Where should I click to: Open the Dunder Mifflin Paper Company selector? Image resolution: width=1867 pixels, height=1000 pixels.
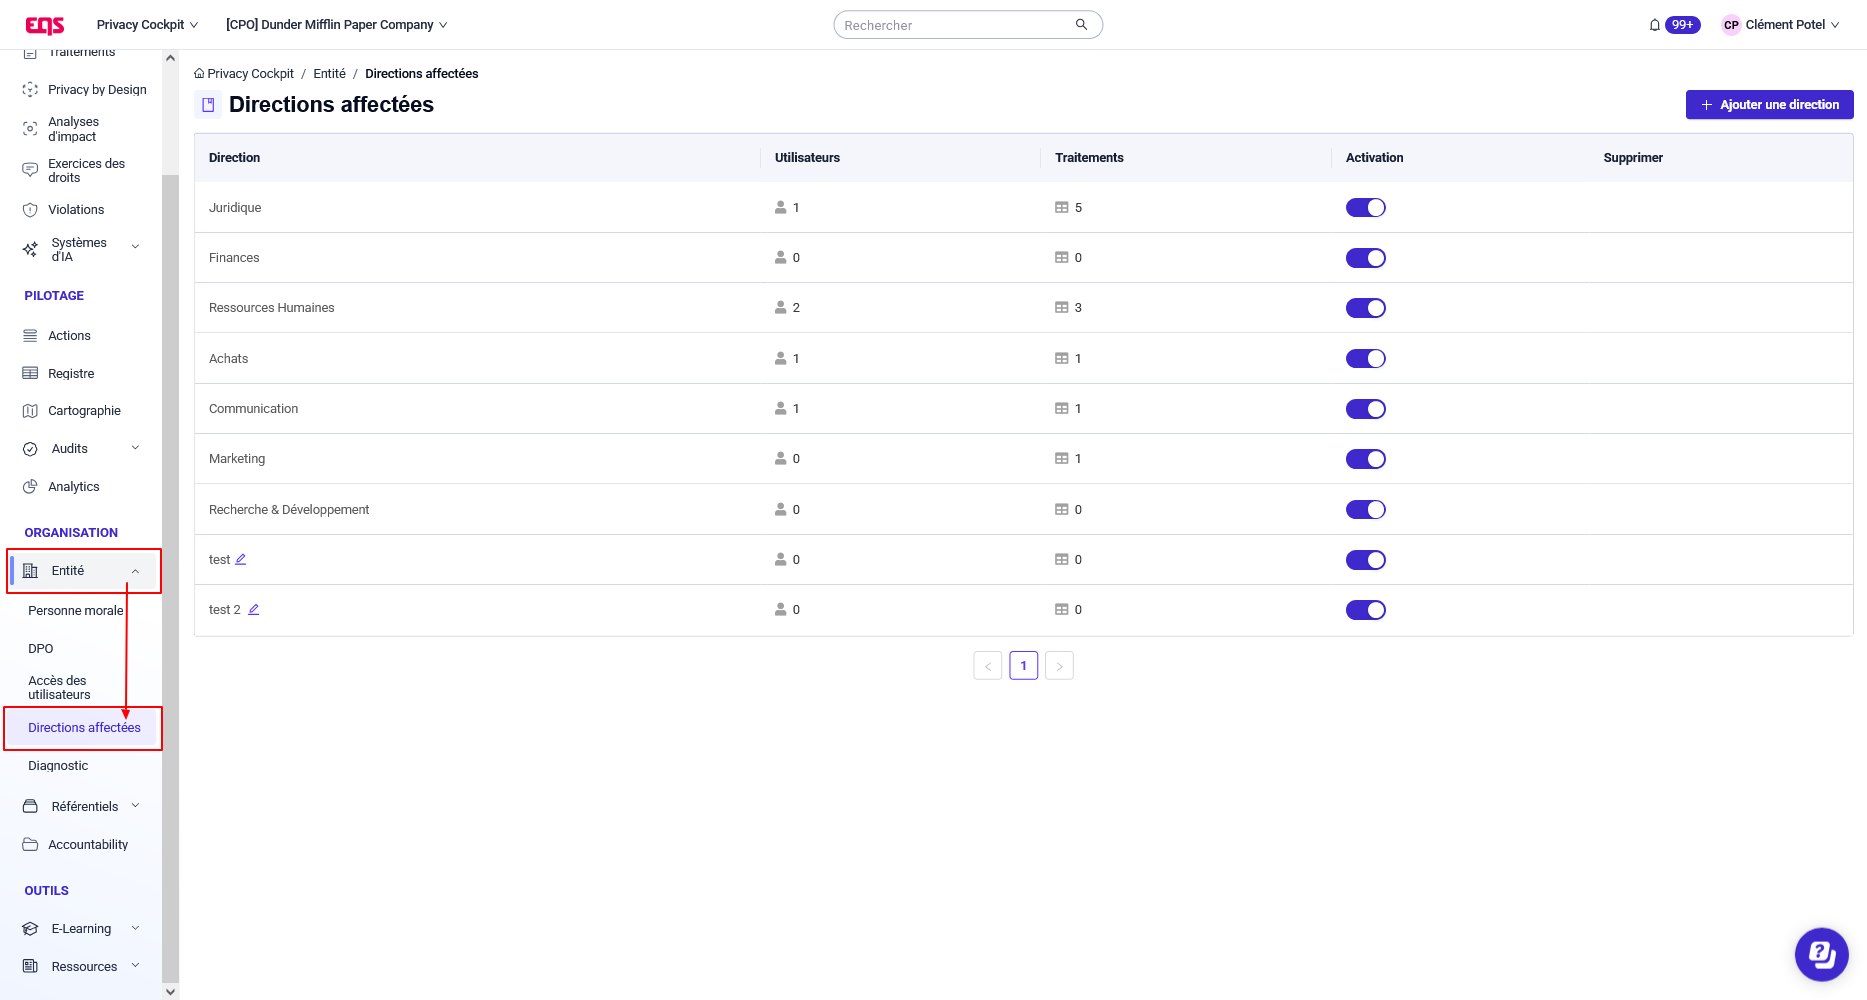click(337, 25)
